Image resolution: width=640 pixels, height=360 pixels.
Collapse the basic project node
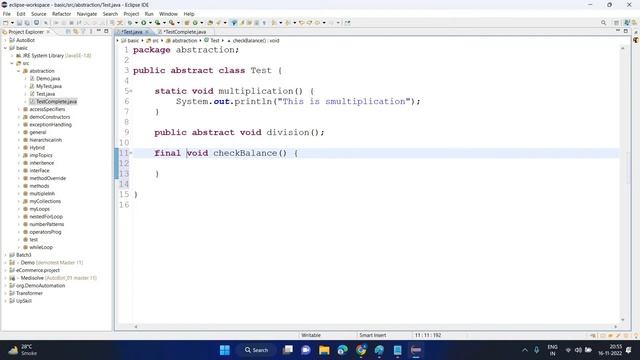pyautogui.click(x=5, y=48)
